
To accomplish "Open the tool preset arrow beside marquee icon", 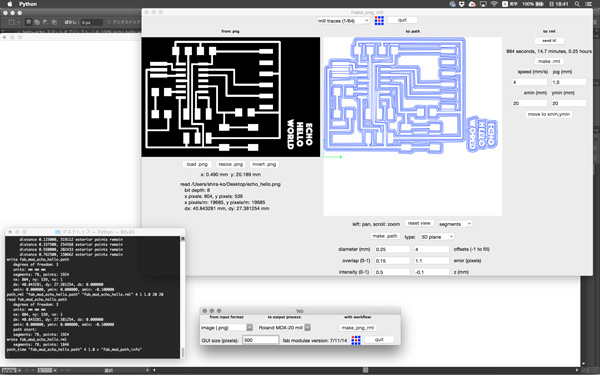I will [x=18, y=22].
